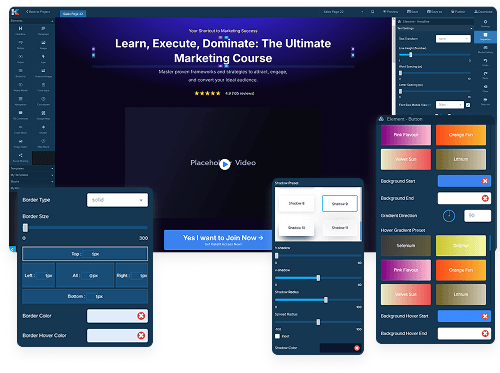Click Save in the top toolbar
This screenshot has height=373, width=500.
coord(413,12)
